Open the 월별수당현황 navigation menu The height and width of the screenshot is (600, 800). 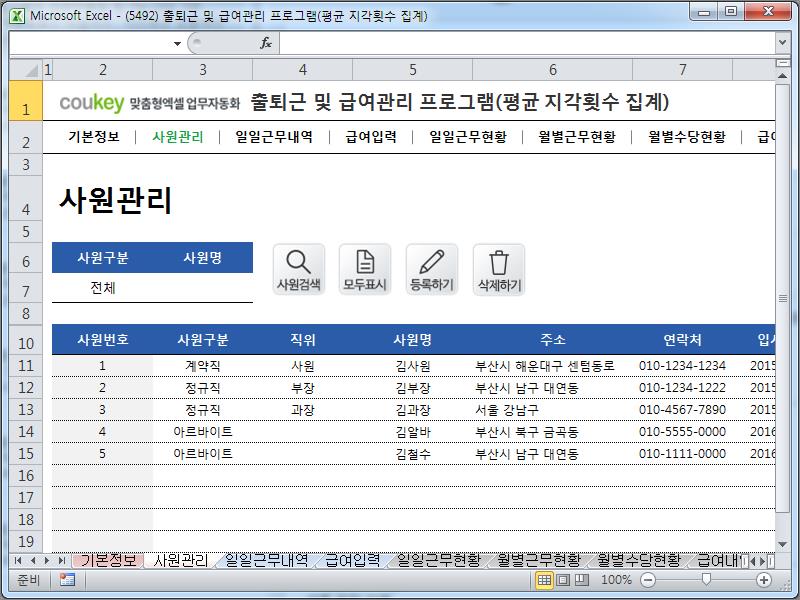point(687,137)
